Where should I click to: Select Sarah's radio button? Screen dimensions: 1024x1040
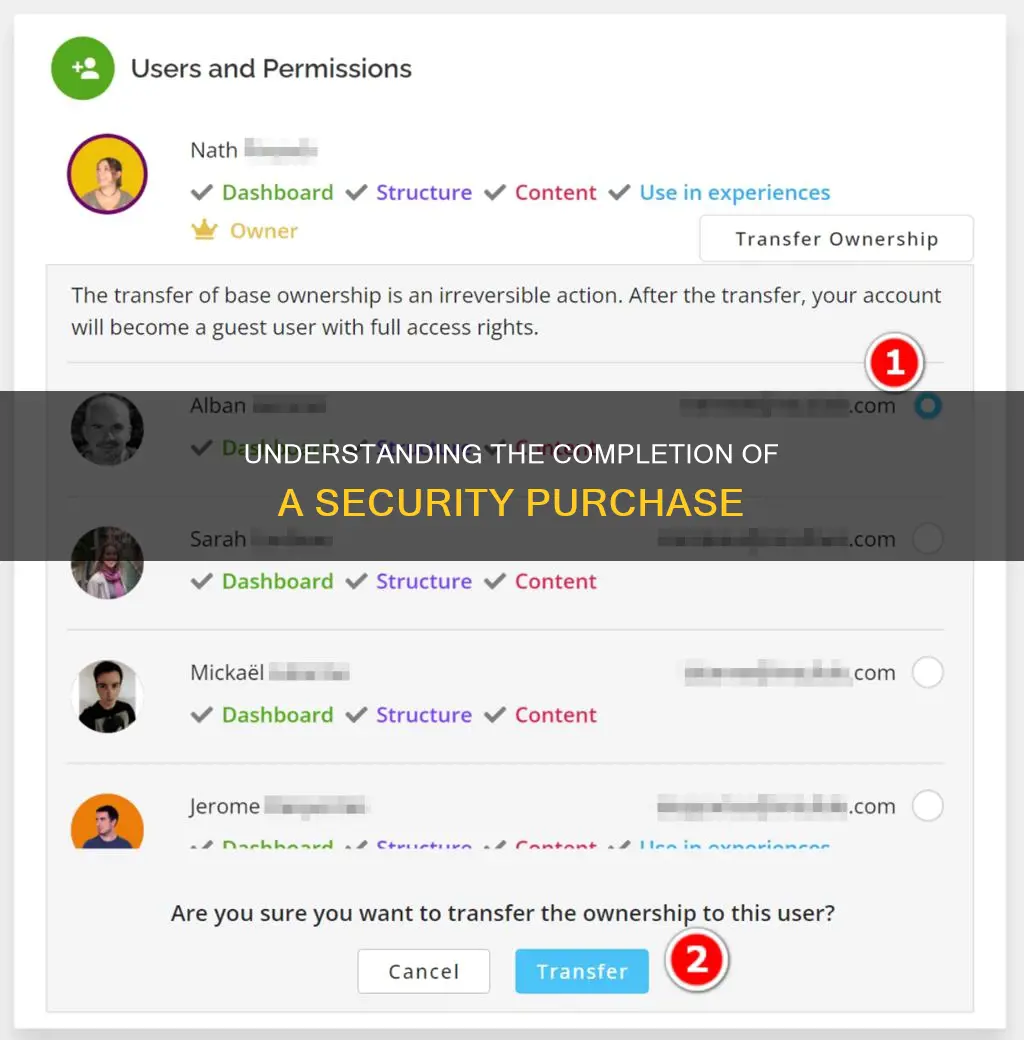pos(928,539)
